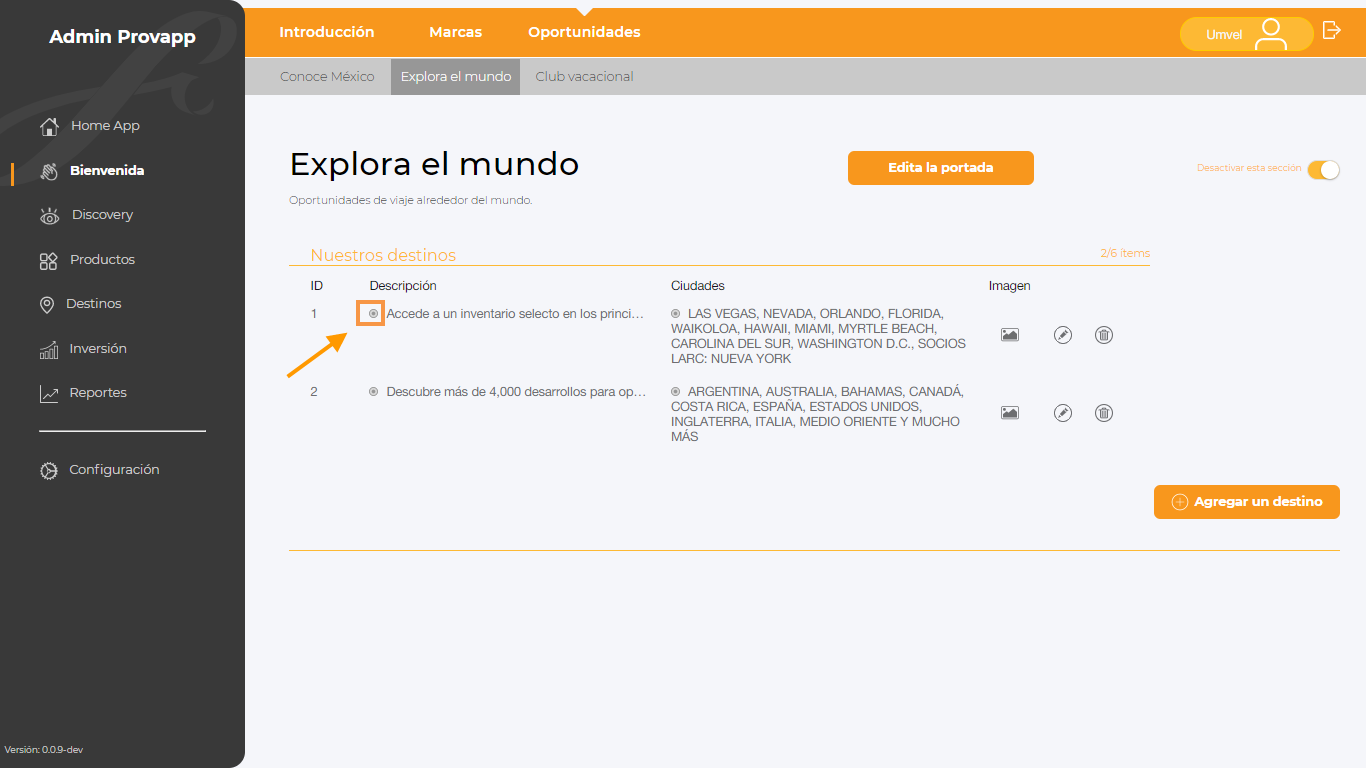Click the Nuestros destinos section heading
Viewport: 1366px width, 768px height.
(x=383, y=255)
